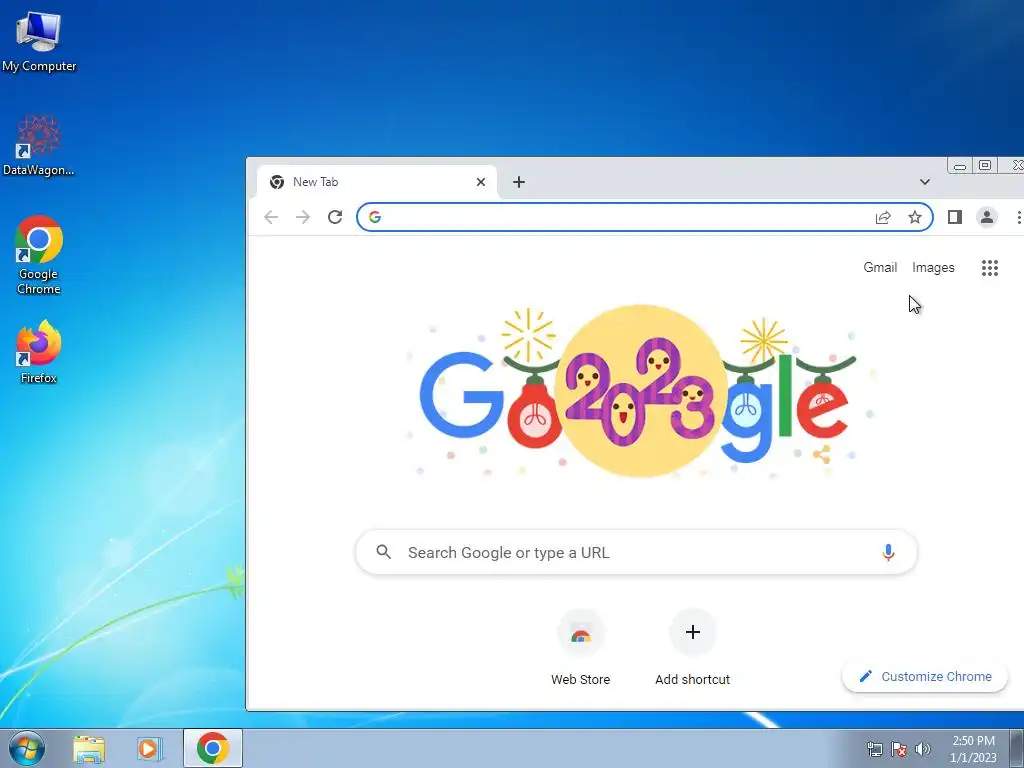Share the Google doodle

click(x=822, y=455)
